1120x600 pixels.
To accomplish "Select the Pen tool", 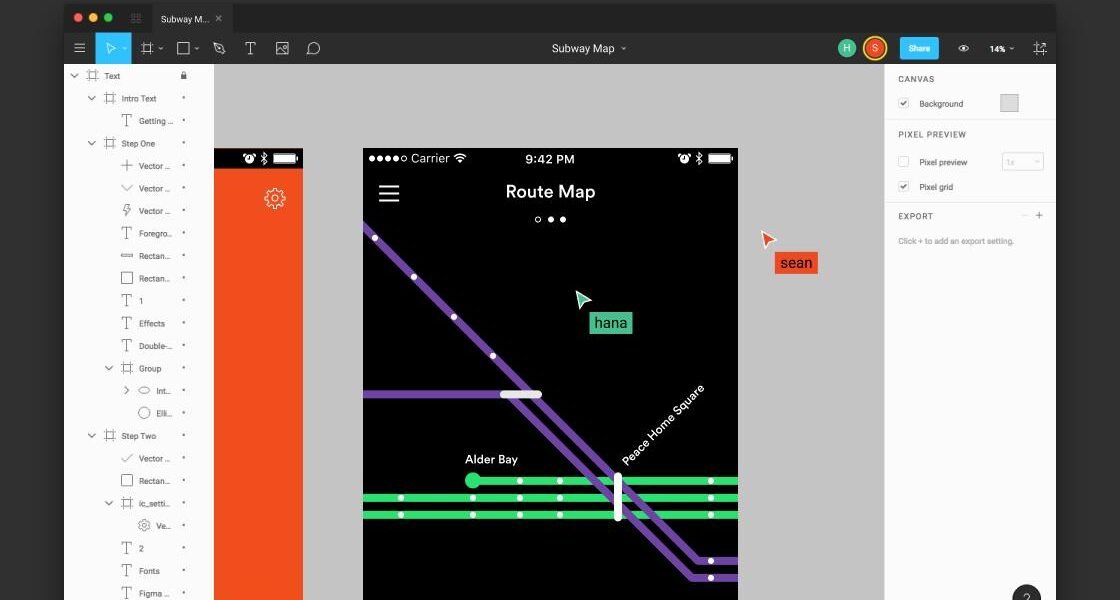I will coord(219,49).
